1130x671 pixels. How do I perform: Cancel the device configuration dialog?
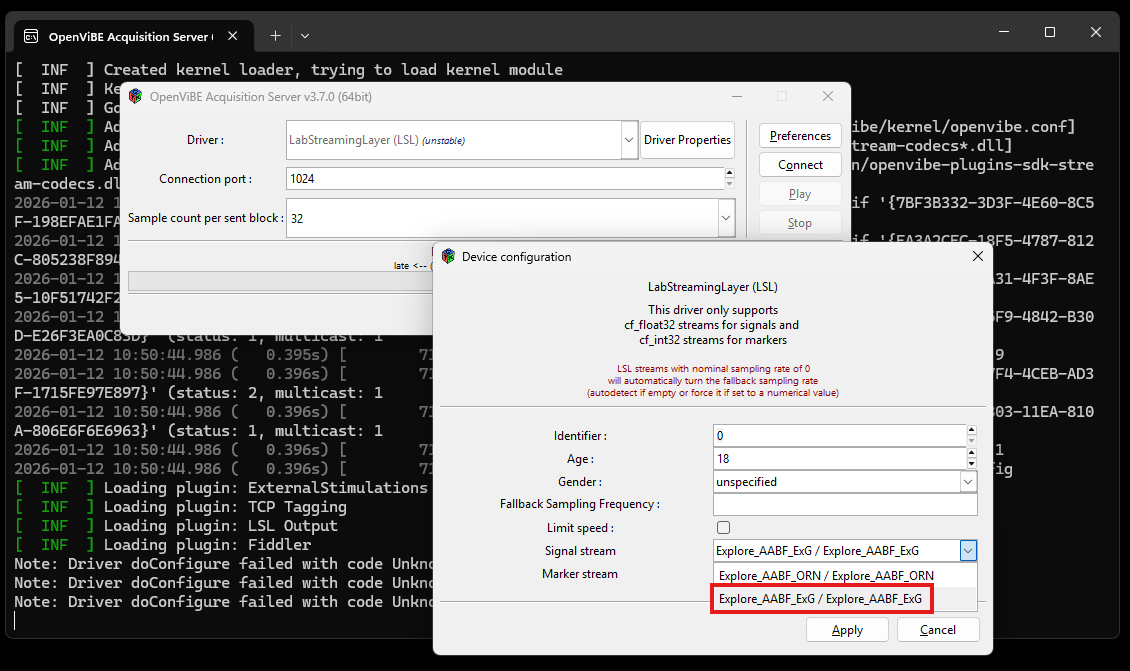938,630
